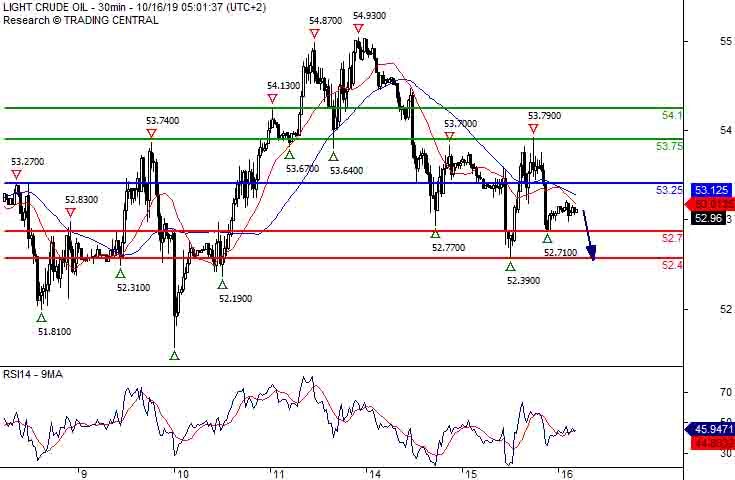Click red triangle below 53.2700 label
Screen dimensions: 735x480
(x=17, y=175)
